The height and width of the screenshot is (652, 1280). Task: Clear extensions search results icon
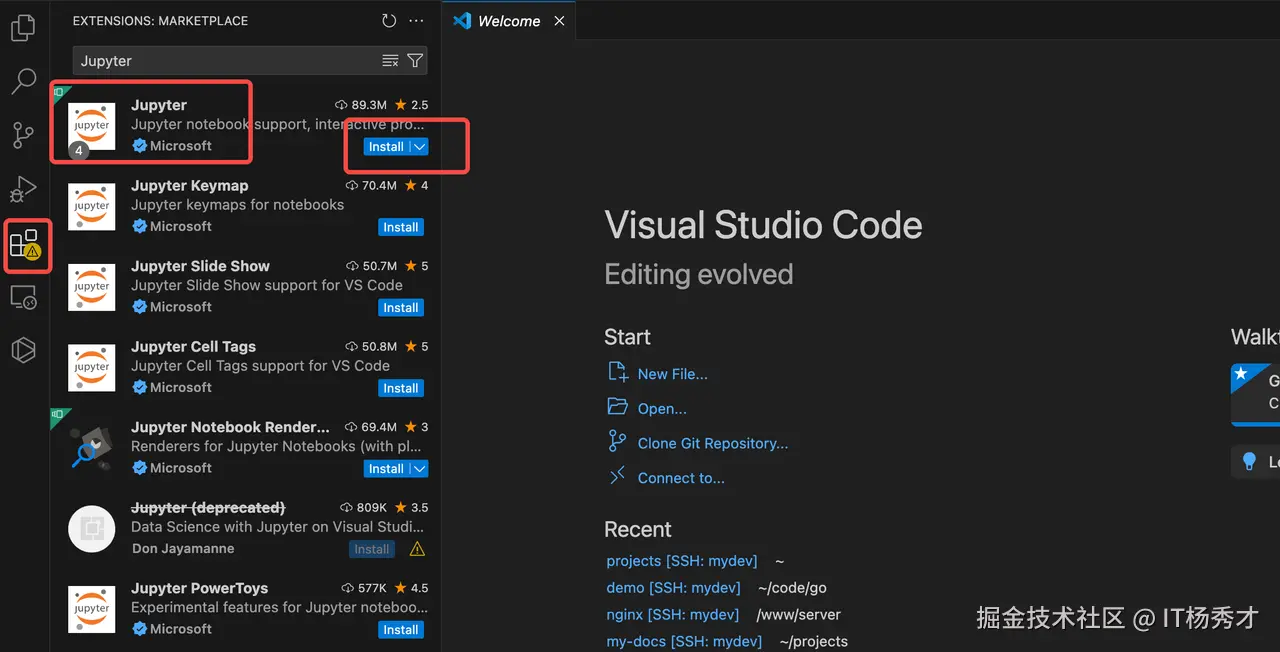click(390, 61)
